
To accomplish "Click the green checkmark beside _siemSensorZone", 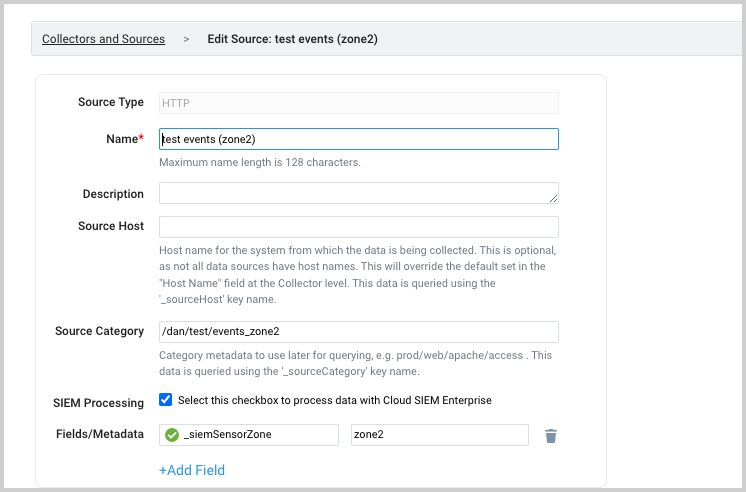I will click(x=171, y=435).
